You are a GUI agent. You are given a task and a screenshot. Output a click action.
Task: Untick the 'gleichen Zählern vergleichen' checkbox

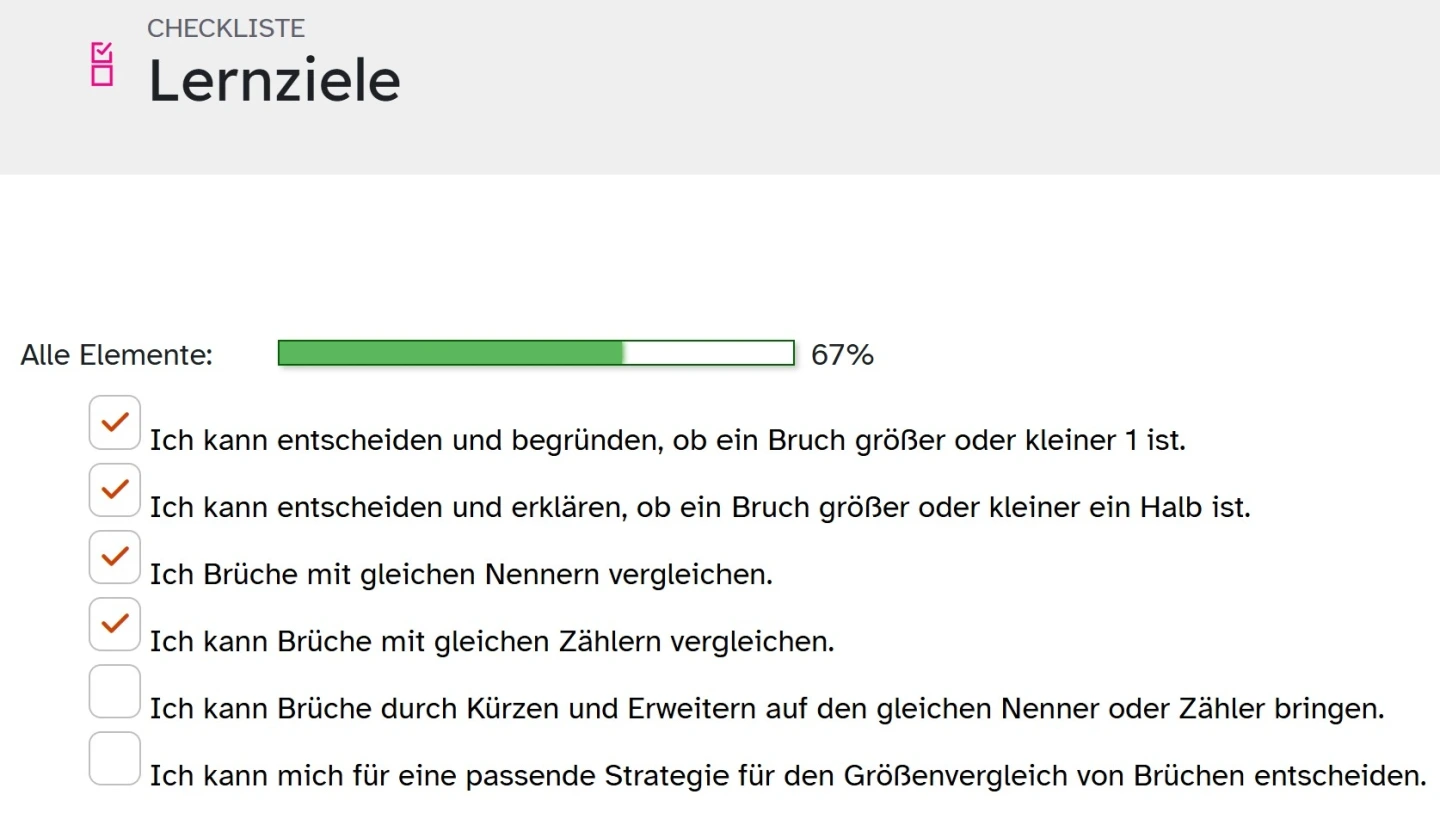tap(115, 624)
